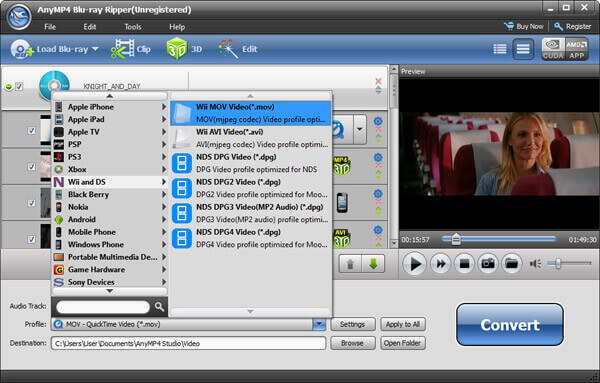Open settings gear for phone profile row
The image size is (600, 383).
378,194
